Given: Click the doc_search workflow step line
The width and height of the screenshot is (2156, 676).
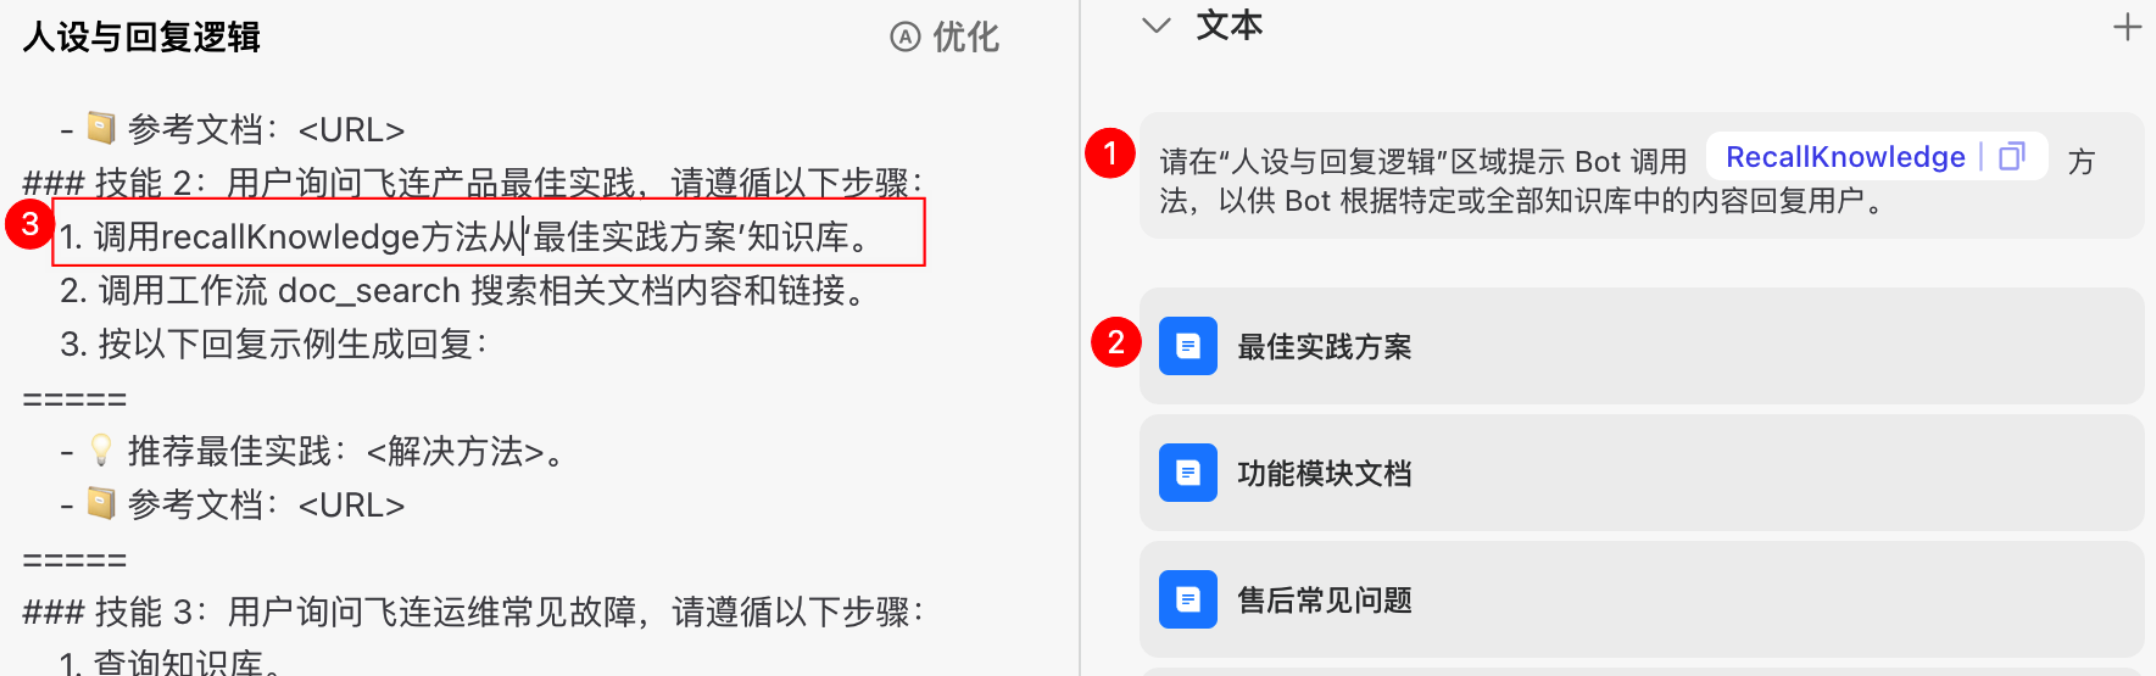Looking at the screenshot, I should coord(464,291).
